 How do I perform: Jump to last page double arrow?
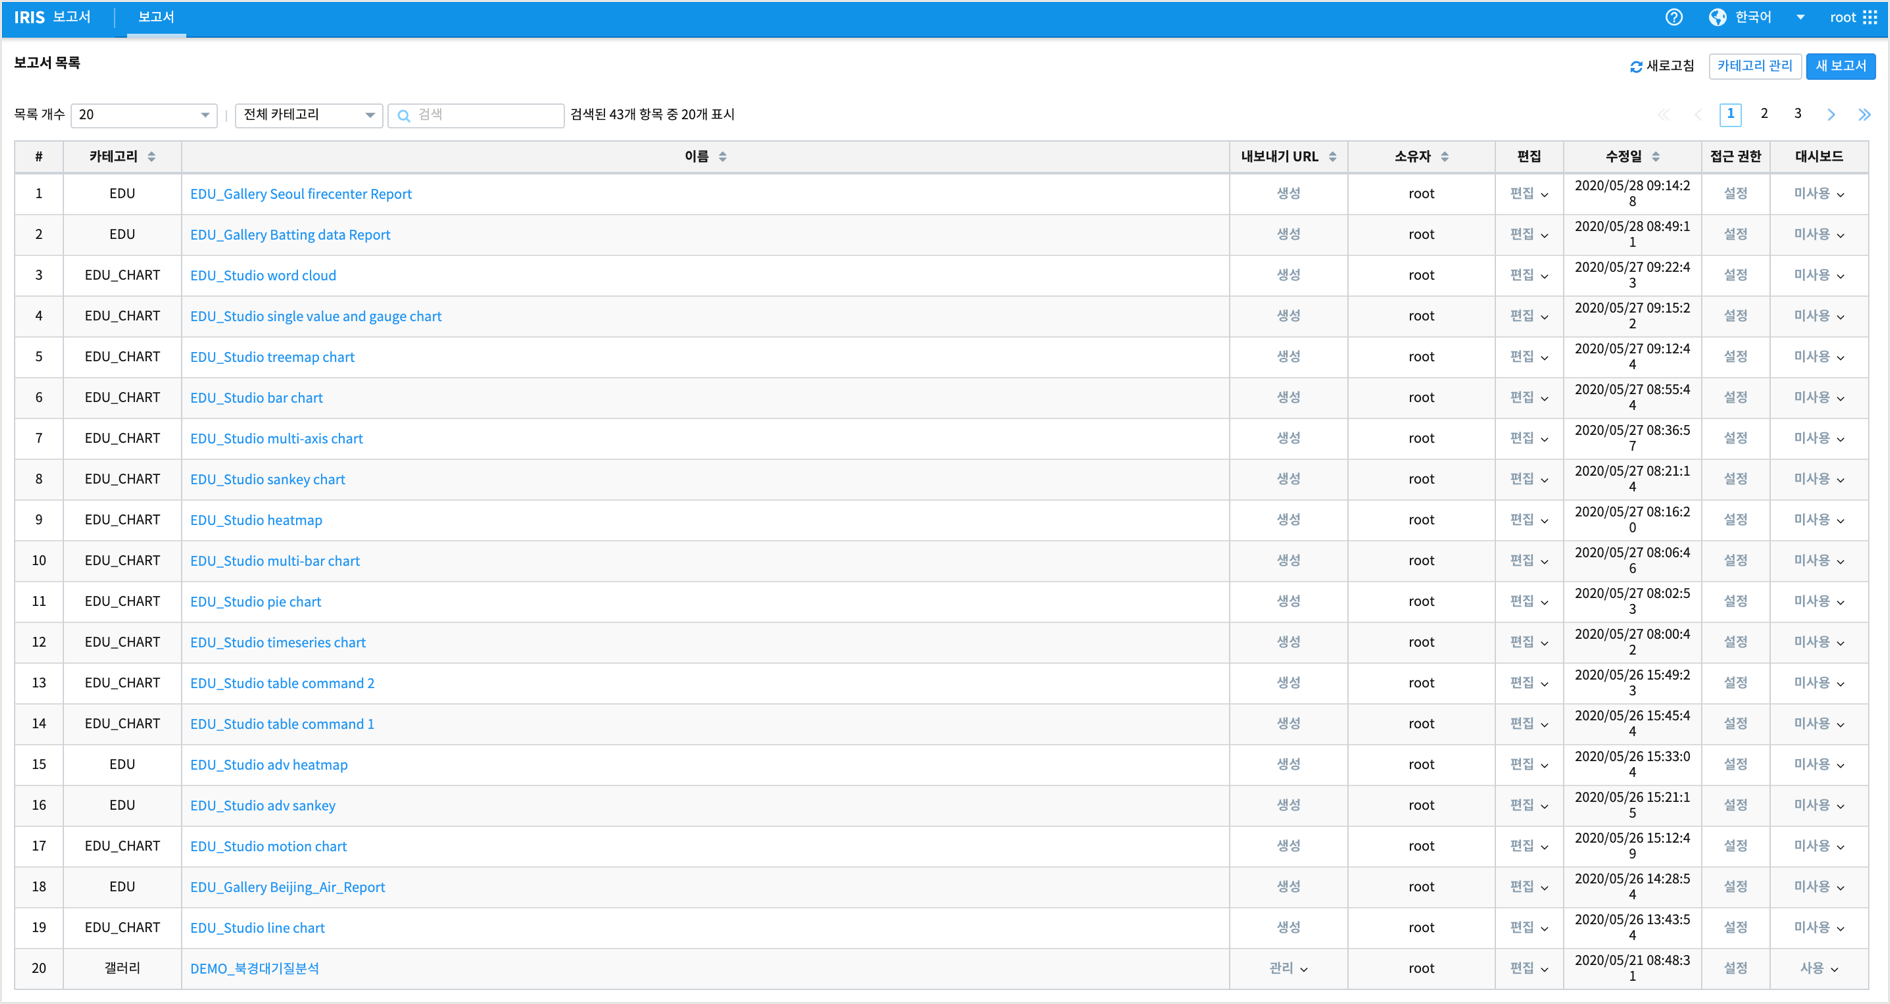[1865, 115]
